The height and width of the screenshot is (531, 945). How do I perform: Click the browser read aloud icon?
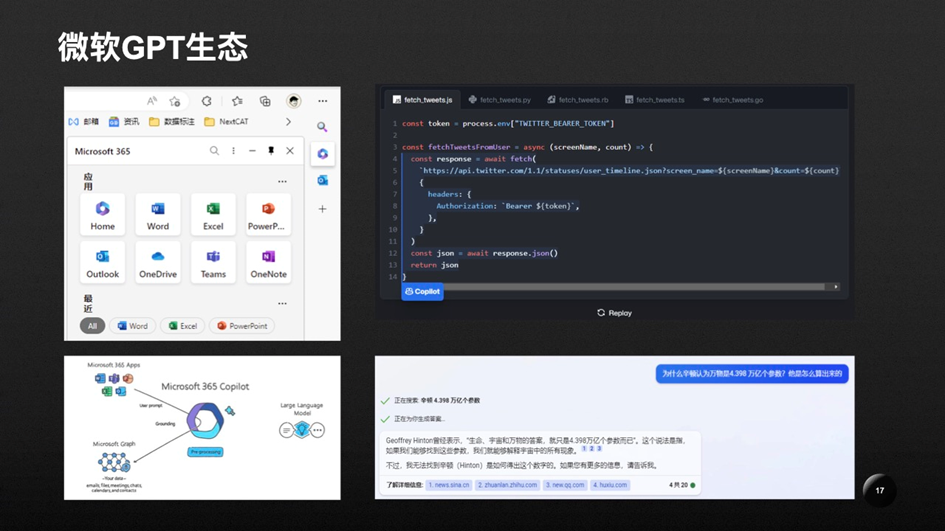coord(152,101)
